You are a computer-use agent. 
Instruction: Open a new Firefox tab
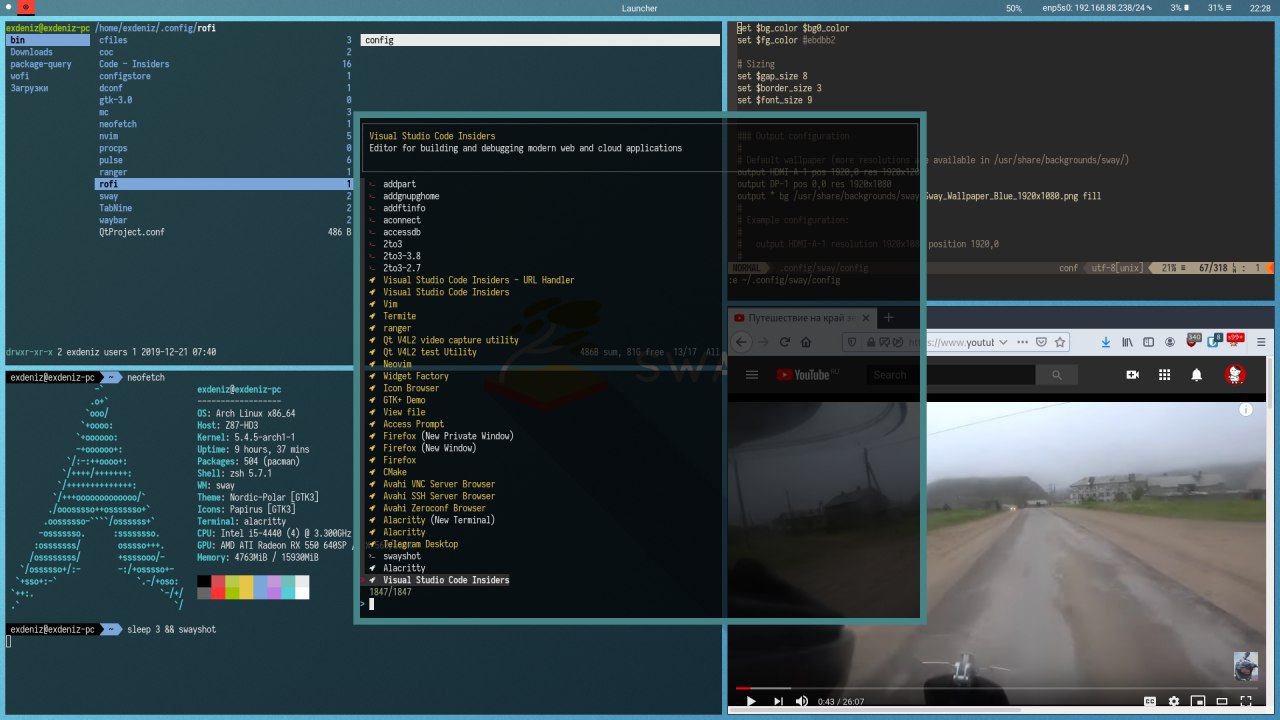pyautogui.click(x=888, y=318)
